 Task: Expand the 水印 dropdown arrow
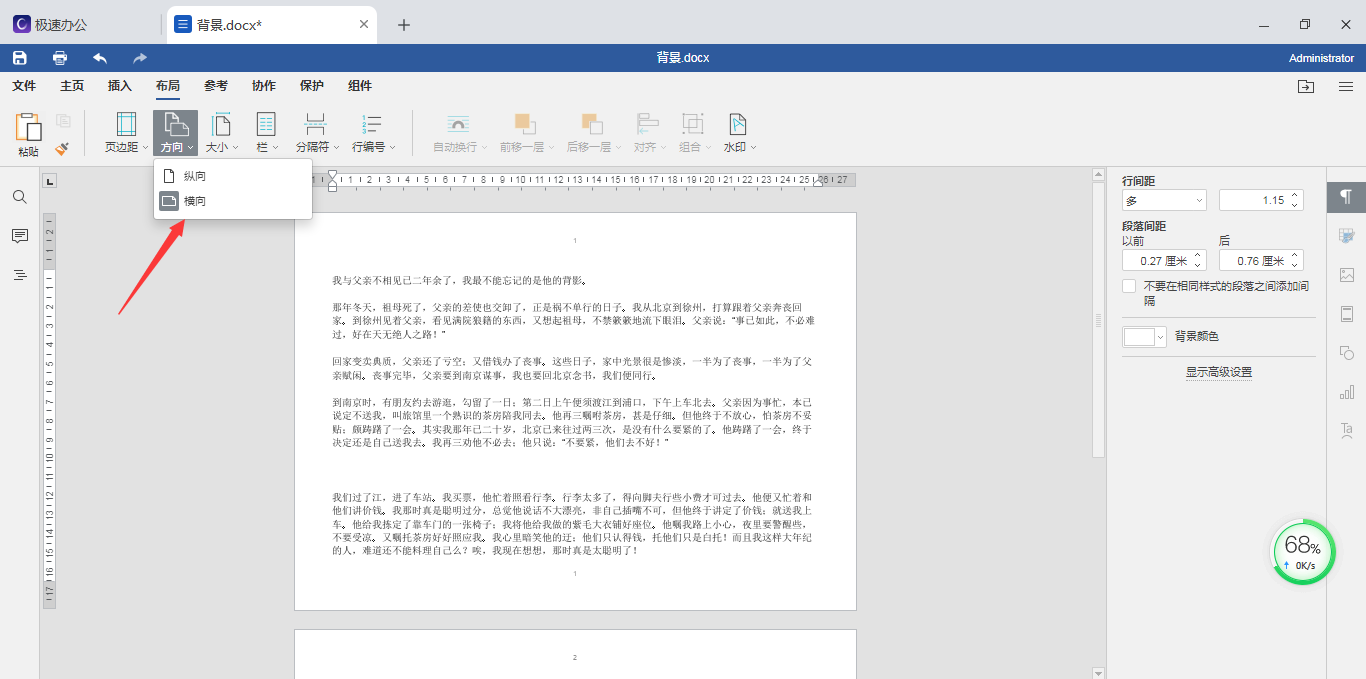(752, 148)
